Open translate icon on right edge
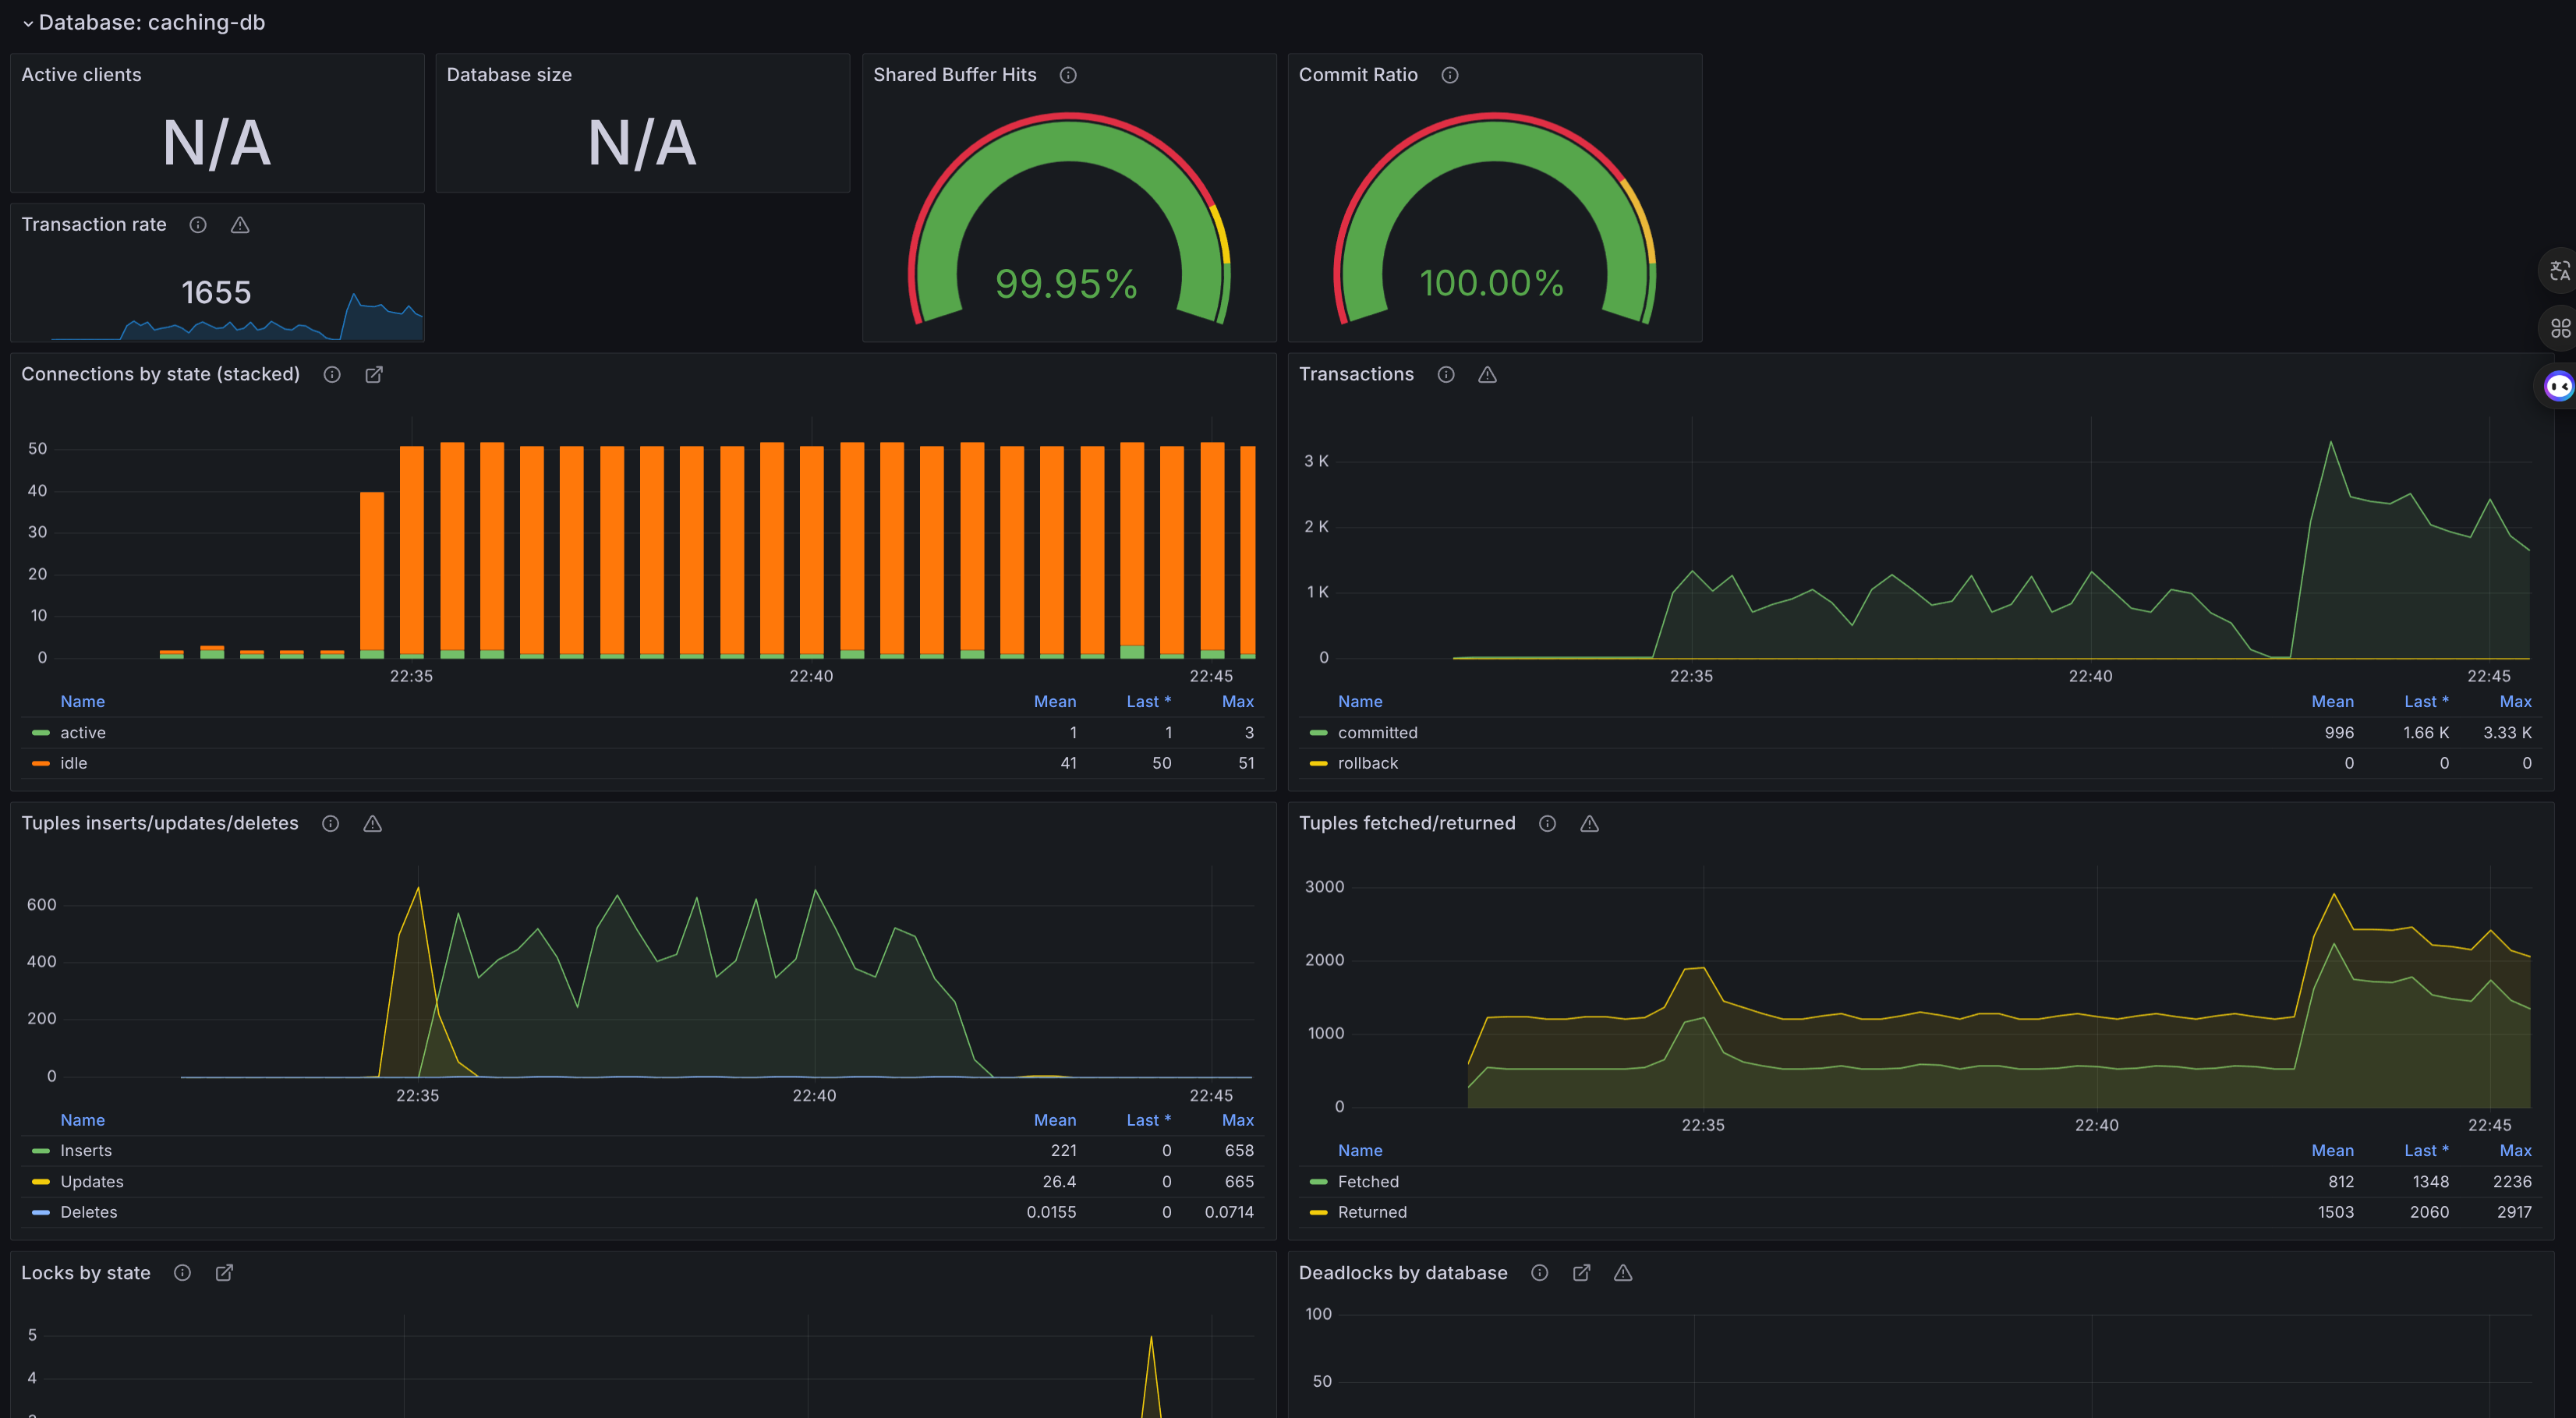 pos(2558,270)
